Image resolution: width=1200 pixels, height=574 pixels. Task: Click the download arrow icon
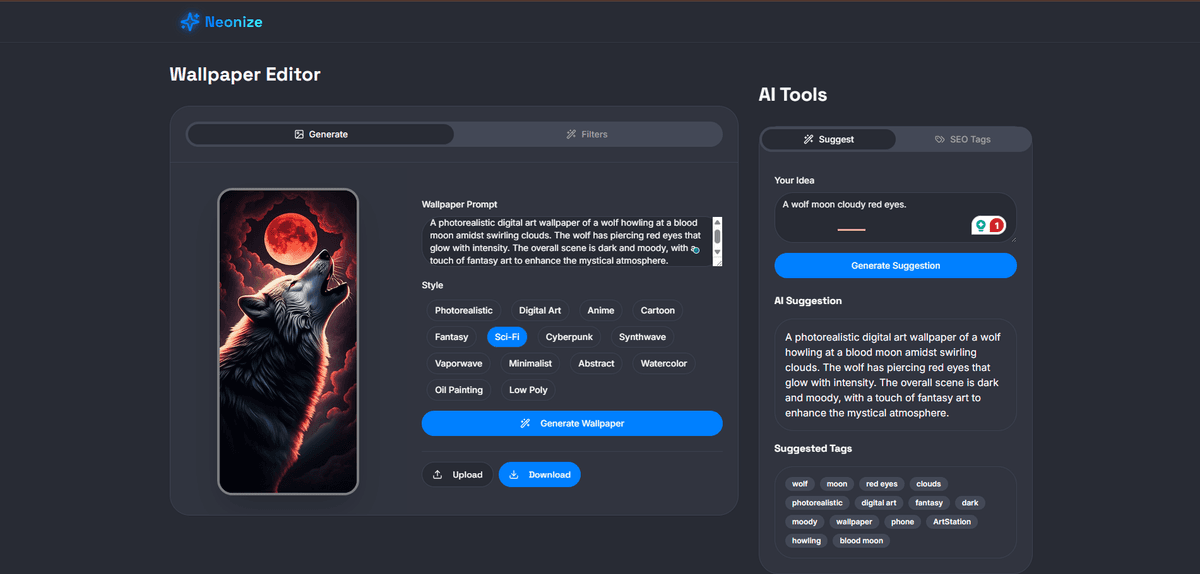click(514, 475)
